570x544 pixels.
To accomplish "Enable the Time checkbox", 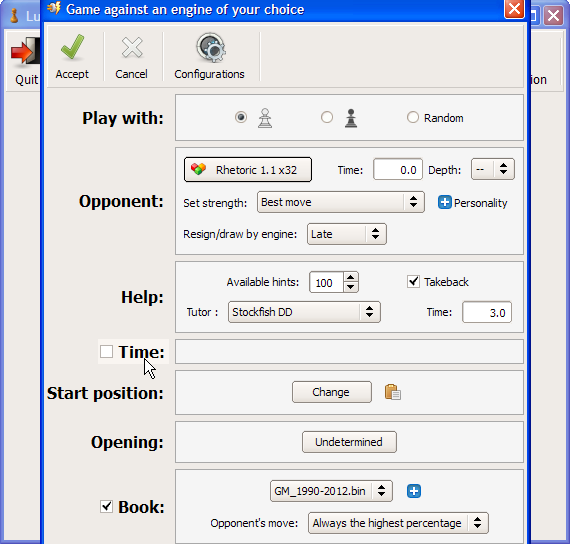I will (107, 352).
